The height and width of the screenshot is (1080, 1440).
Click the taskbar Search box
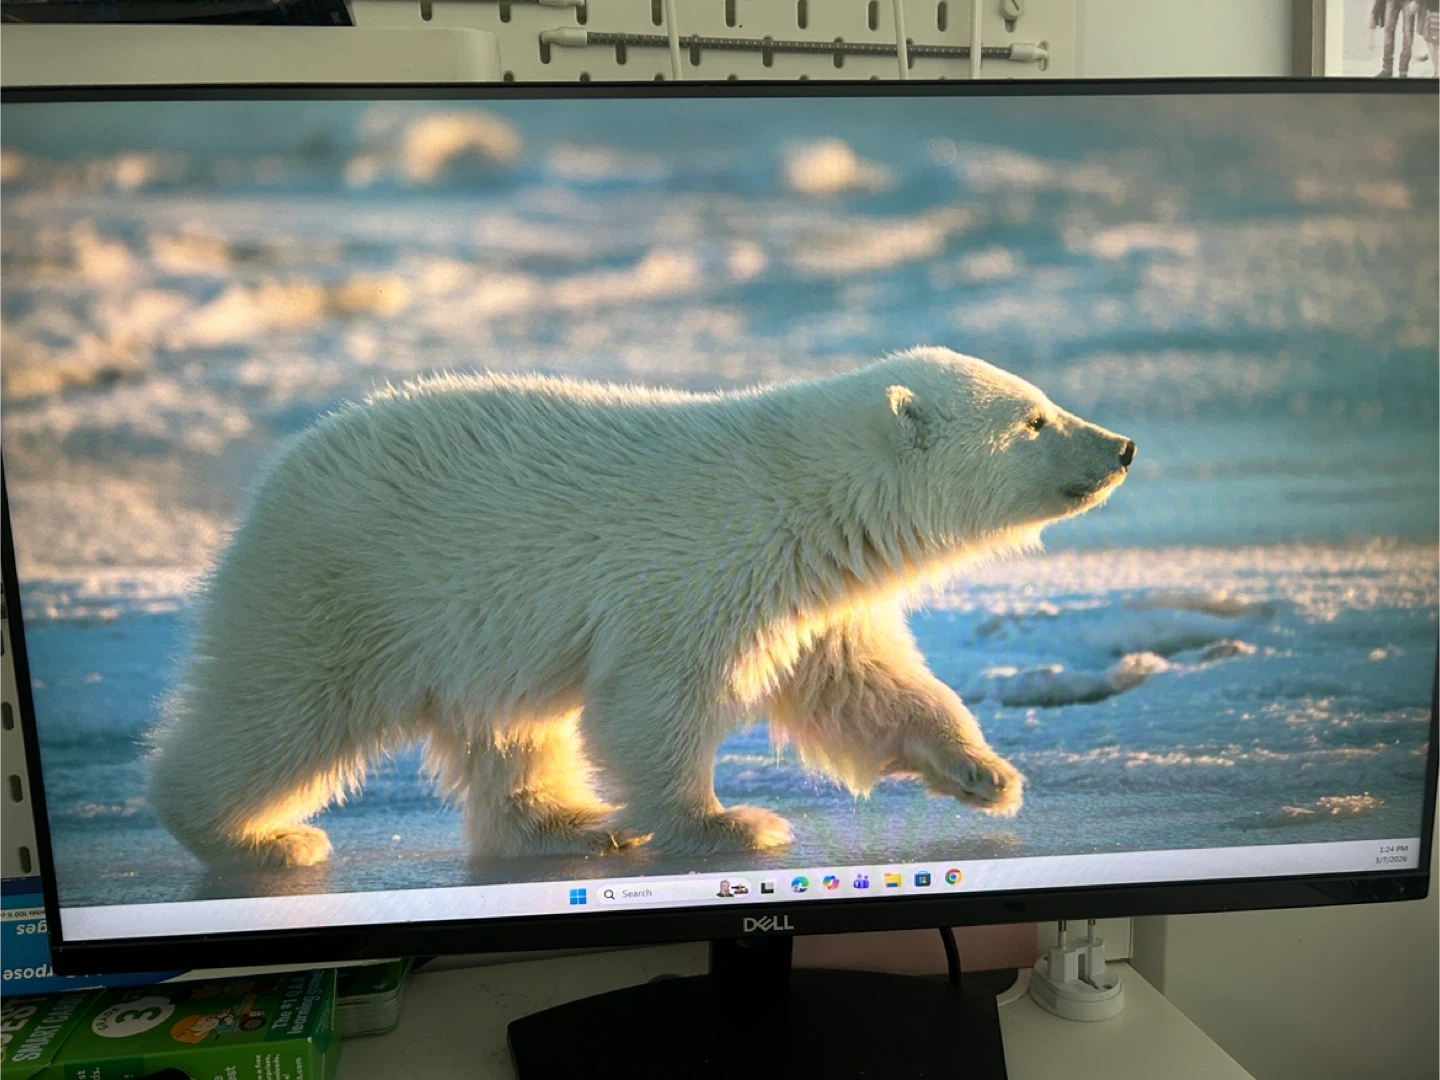660,892
